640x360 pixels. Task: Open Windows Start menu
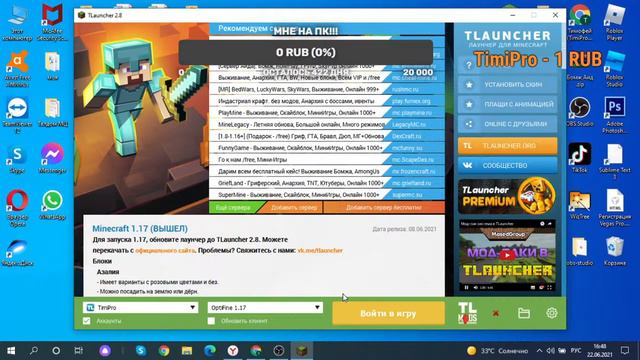[x=11, y=351]
